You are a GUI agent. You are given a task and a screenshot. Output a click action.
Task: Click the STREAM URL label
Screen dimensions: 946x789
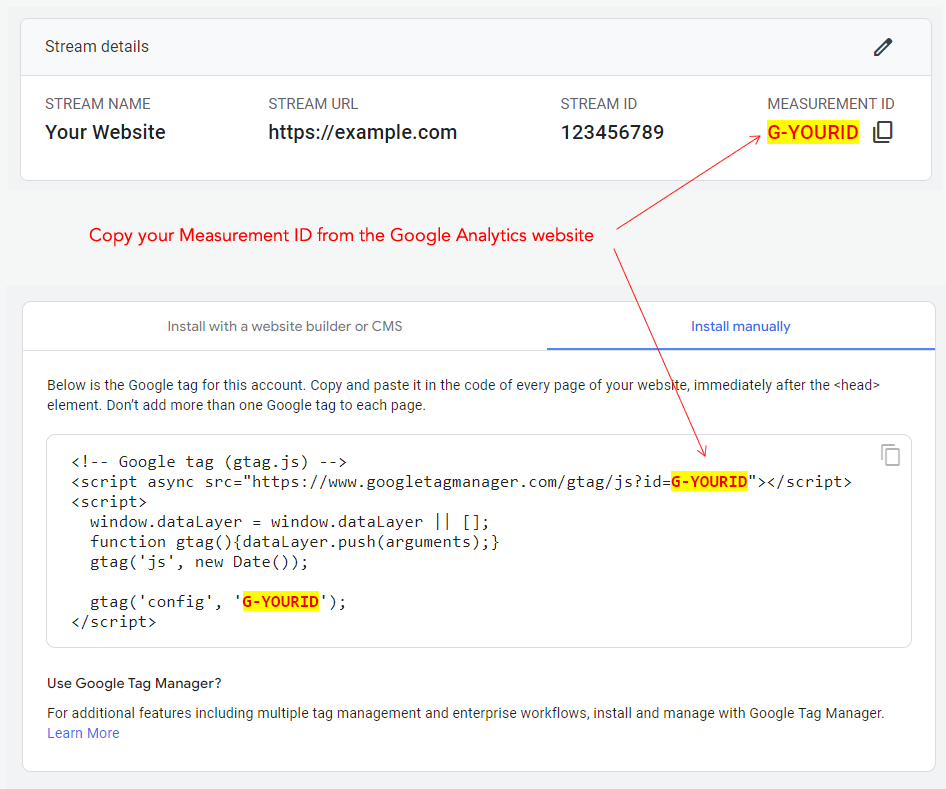(x=313, y=104)
